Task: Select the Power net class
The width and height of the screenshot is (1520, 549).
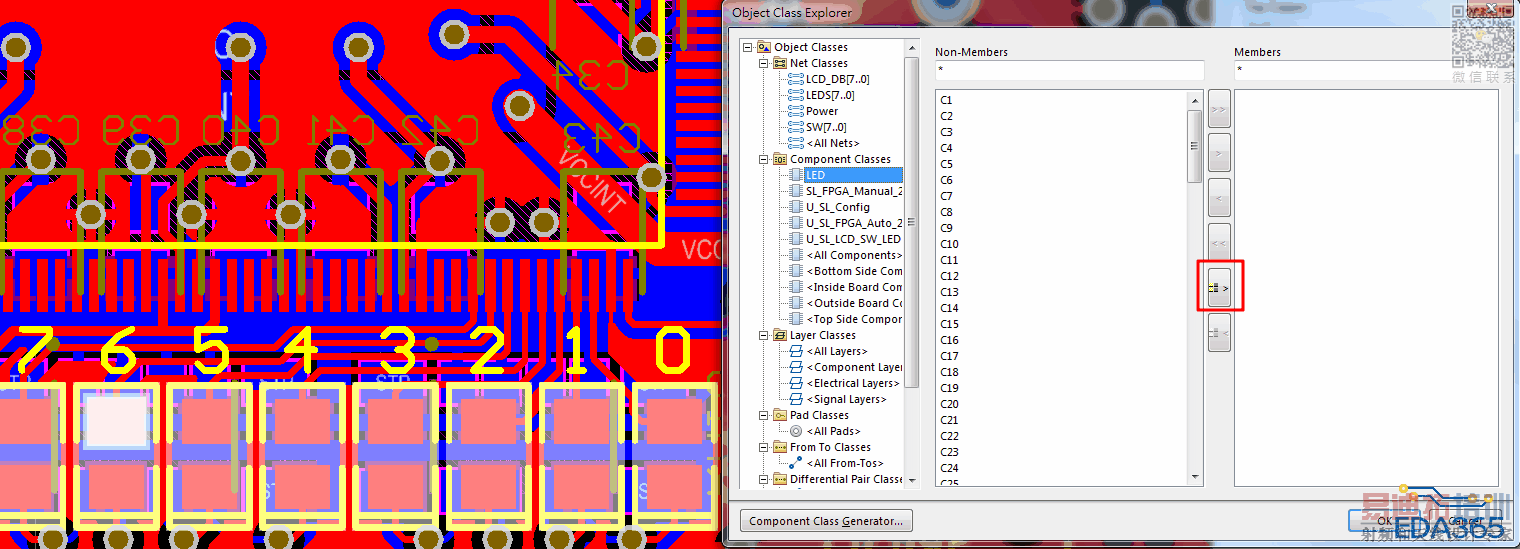Action: pos(822,111)
